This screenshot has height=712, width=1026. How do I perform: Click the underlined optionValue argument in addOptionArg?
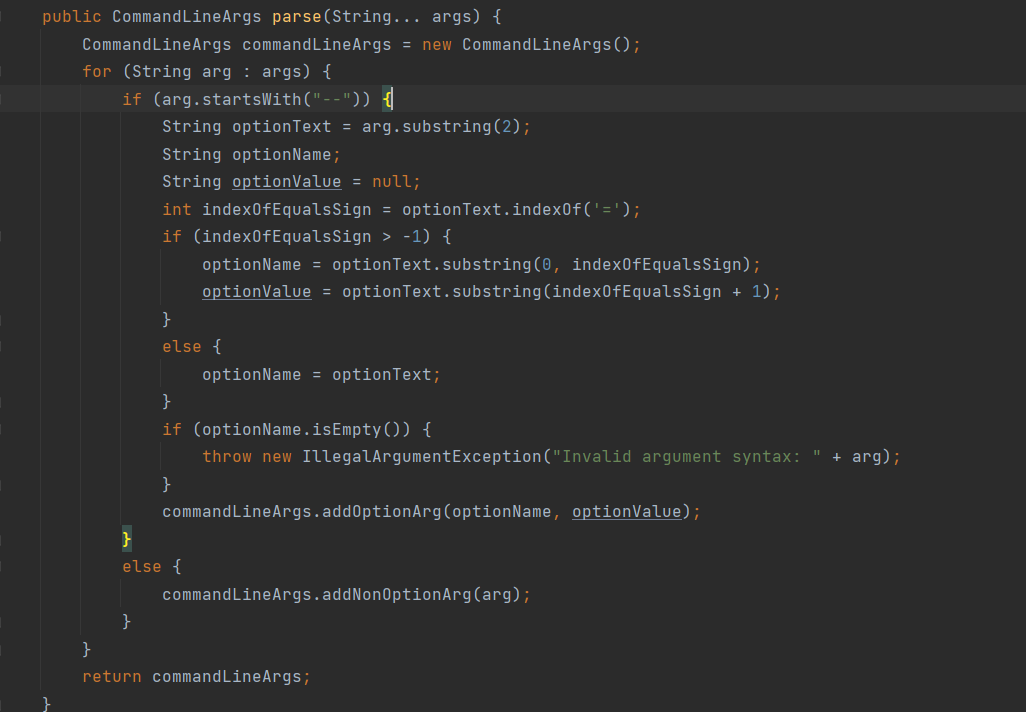tap(627, 511)
